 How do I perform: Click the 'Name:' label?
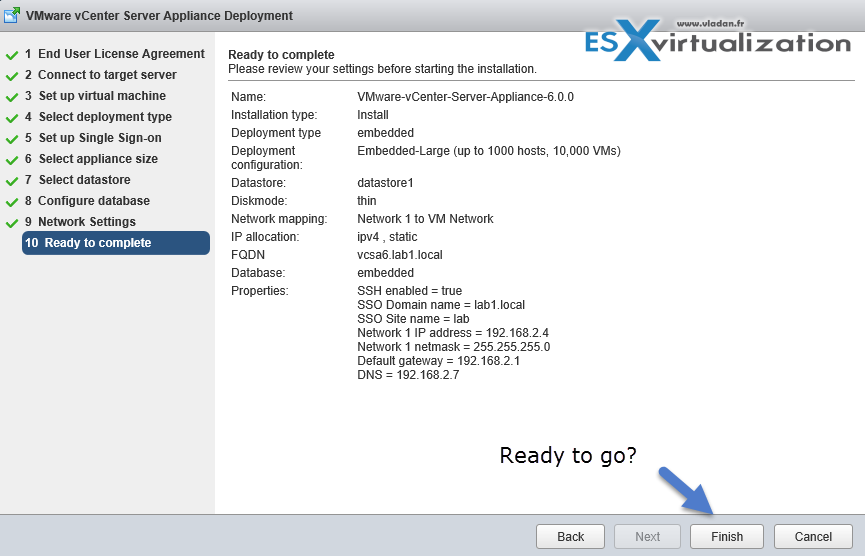coord(248,97)
